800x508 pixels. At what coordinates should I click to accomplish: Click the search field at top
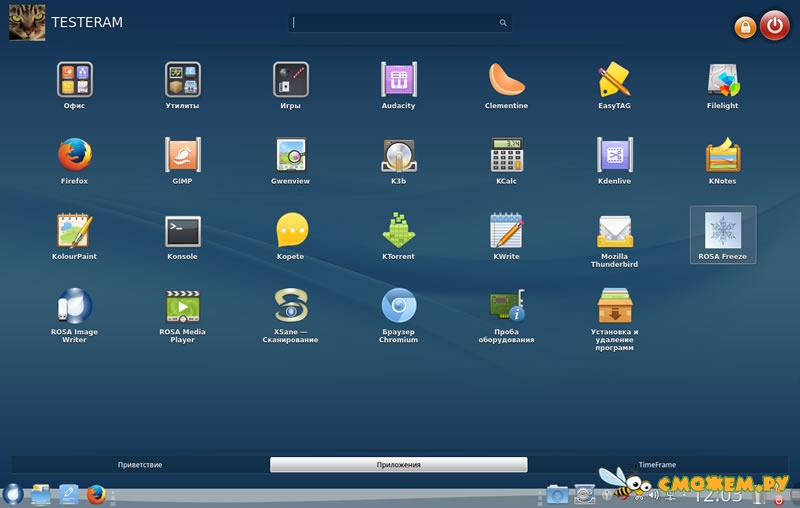(400, 22)
